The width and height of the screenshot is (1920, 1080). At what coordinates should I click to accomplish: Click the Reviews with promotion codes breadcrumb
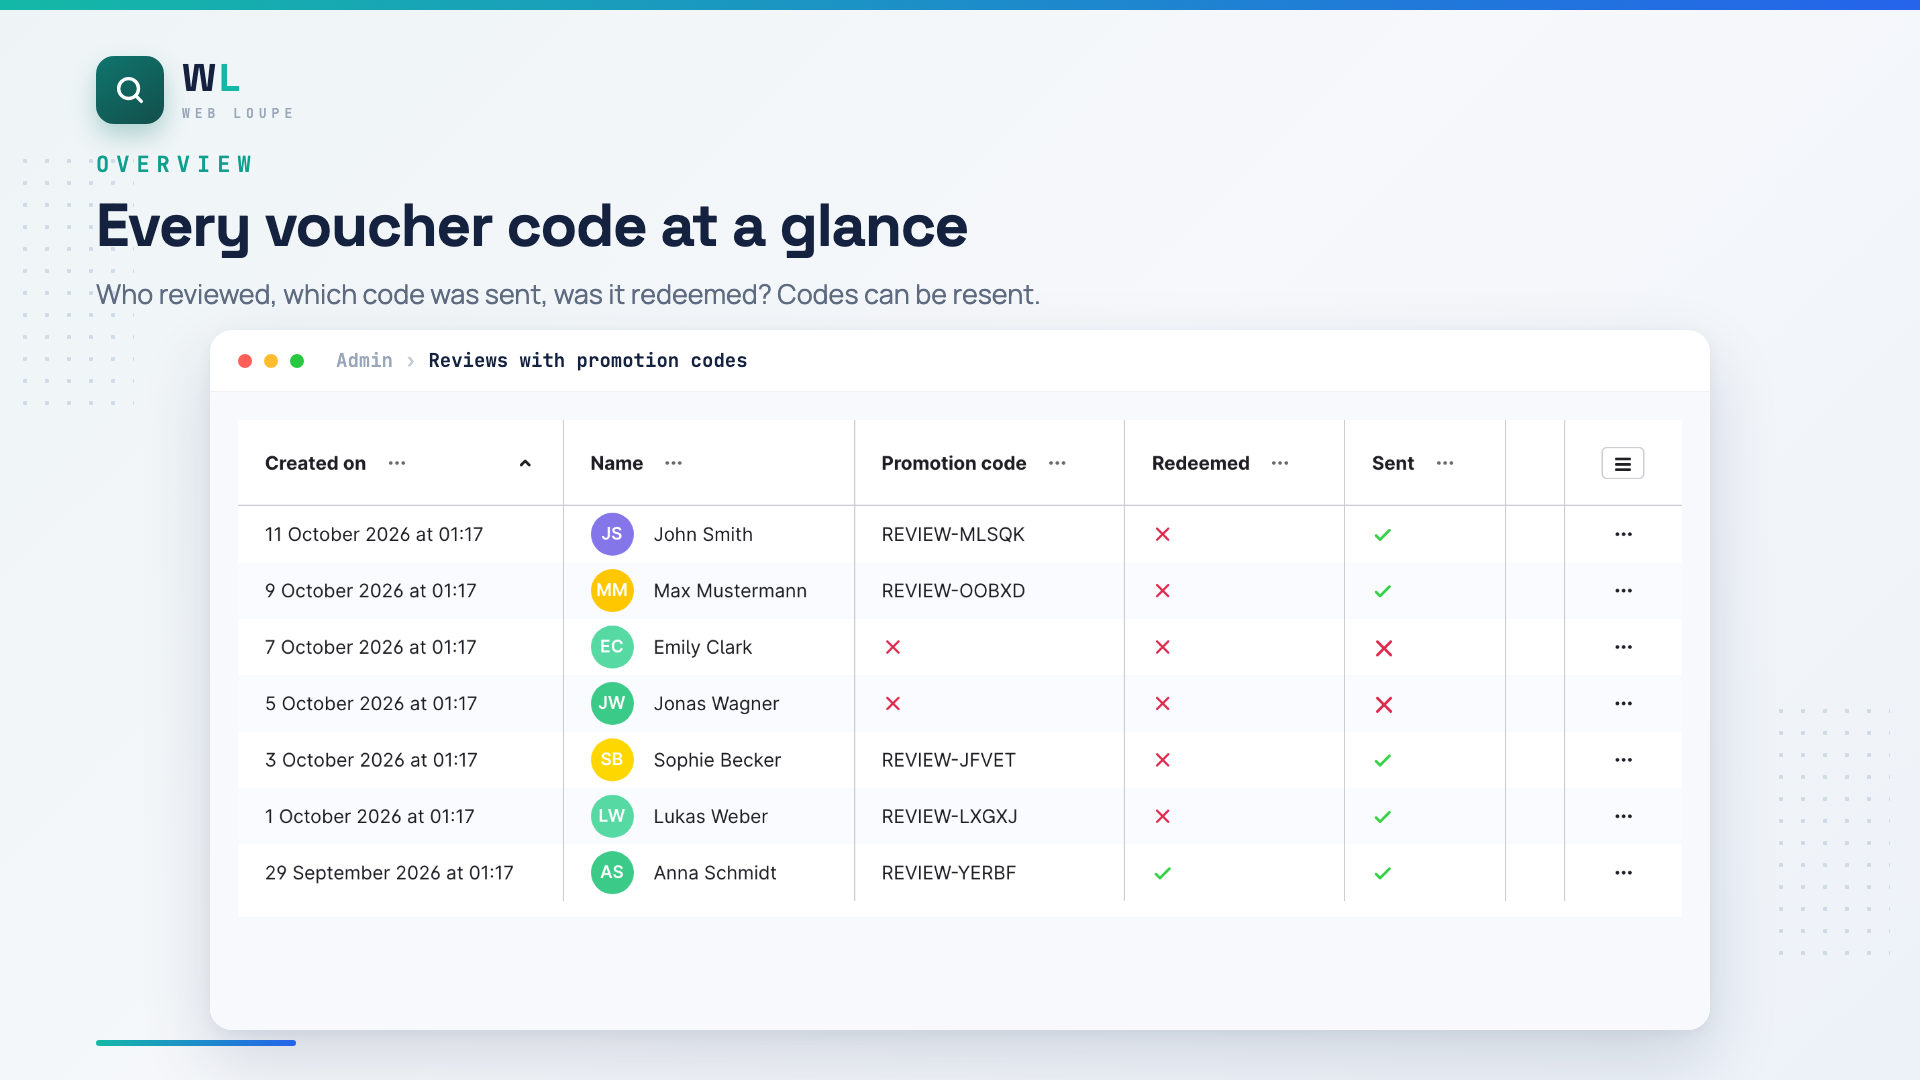(588, 361)
